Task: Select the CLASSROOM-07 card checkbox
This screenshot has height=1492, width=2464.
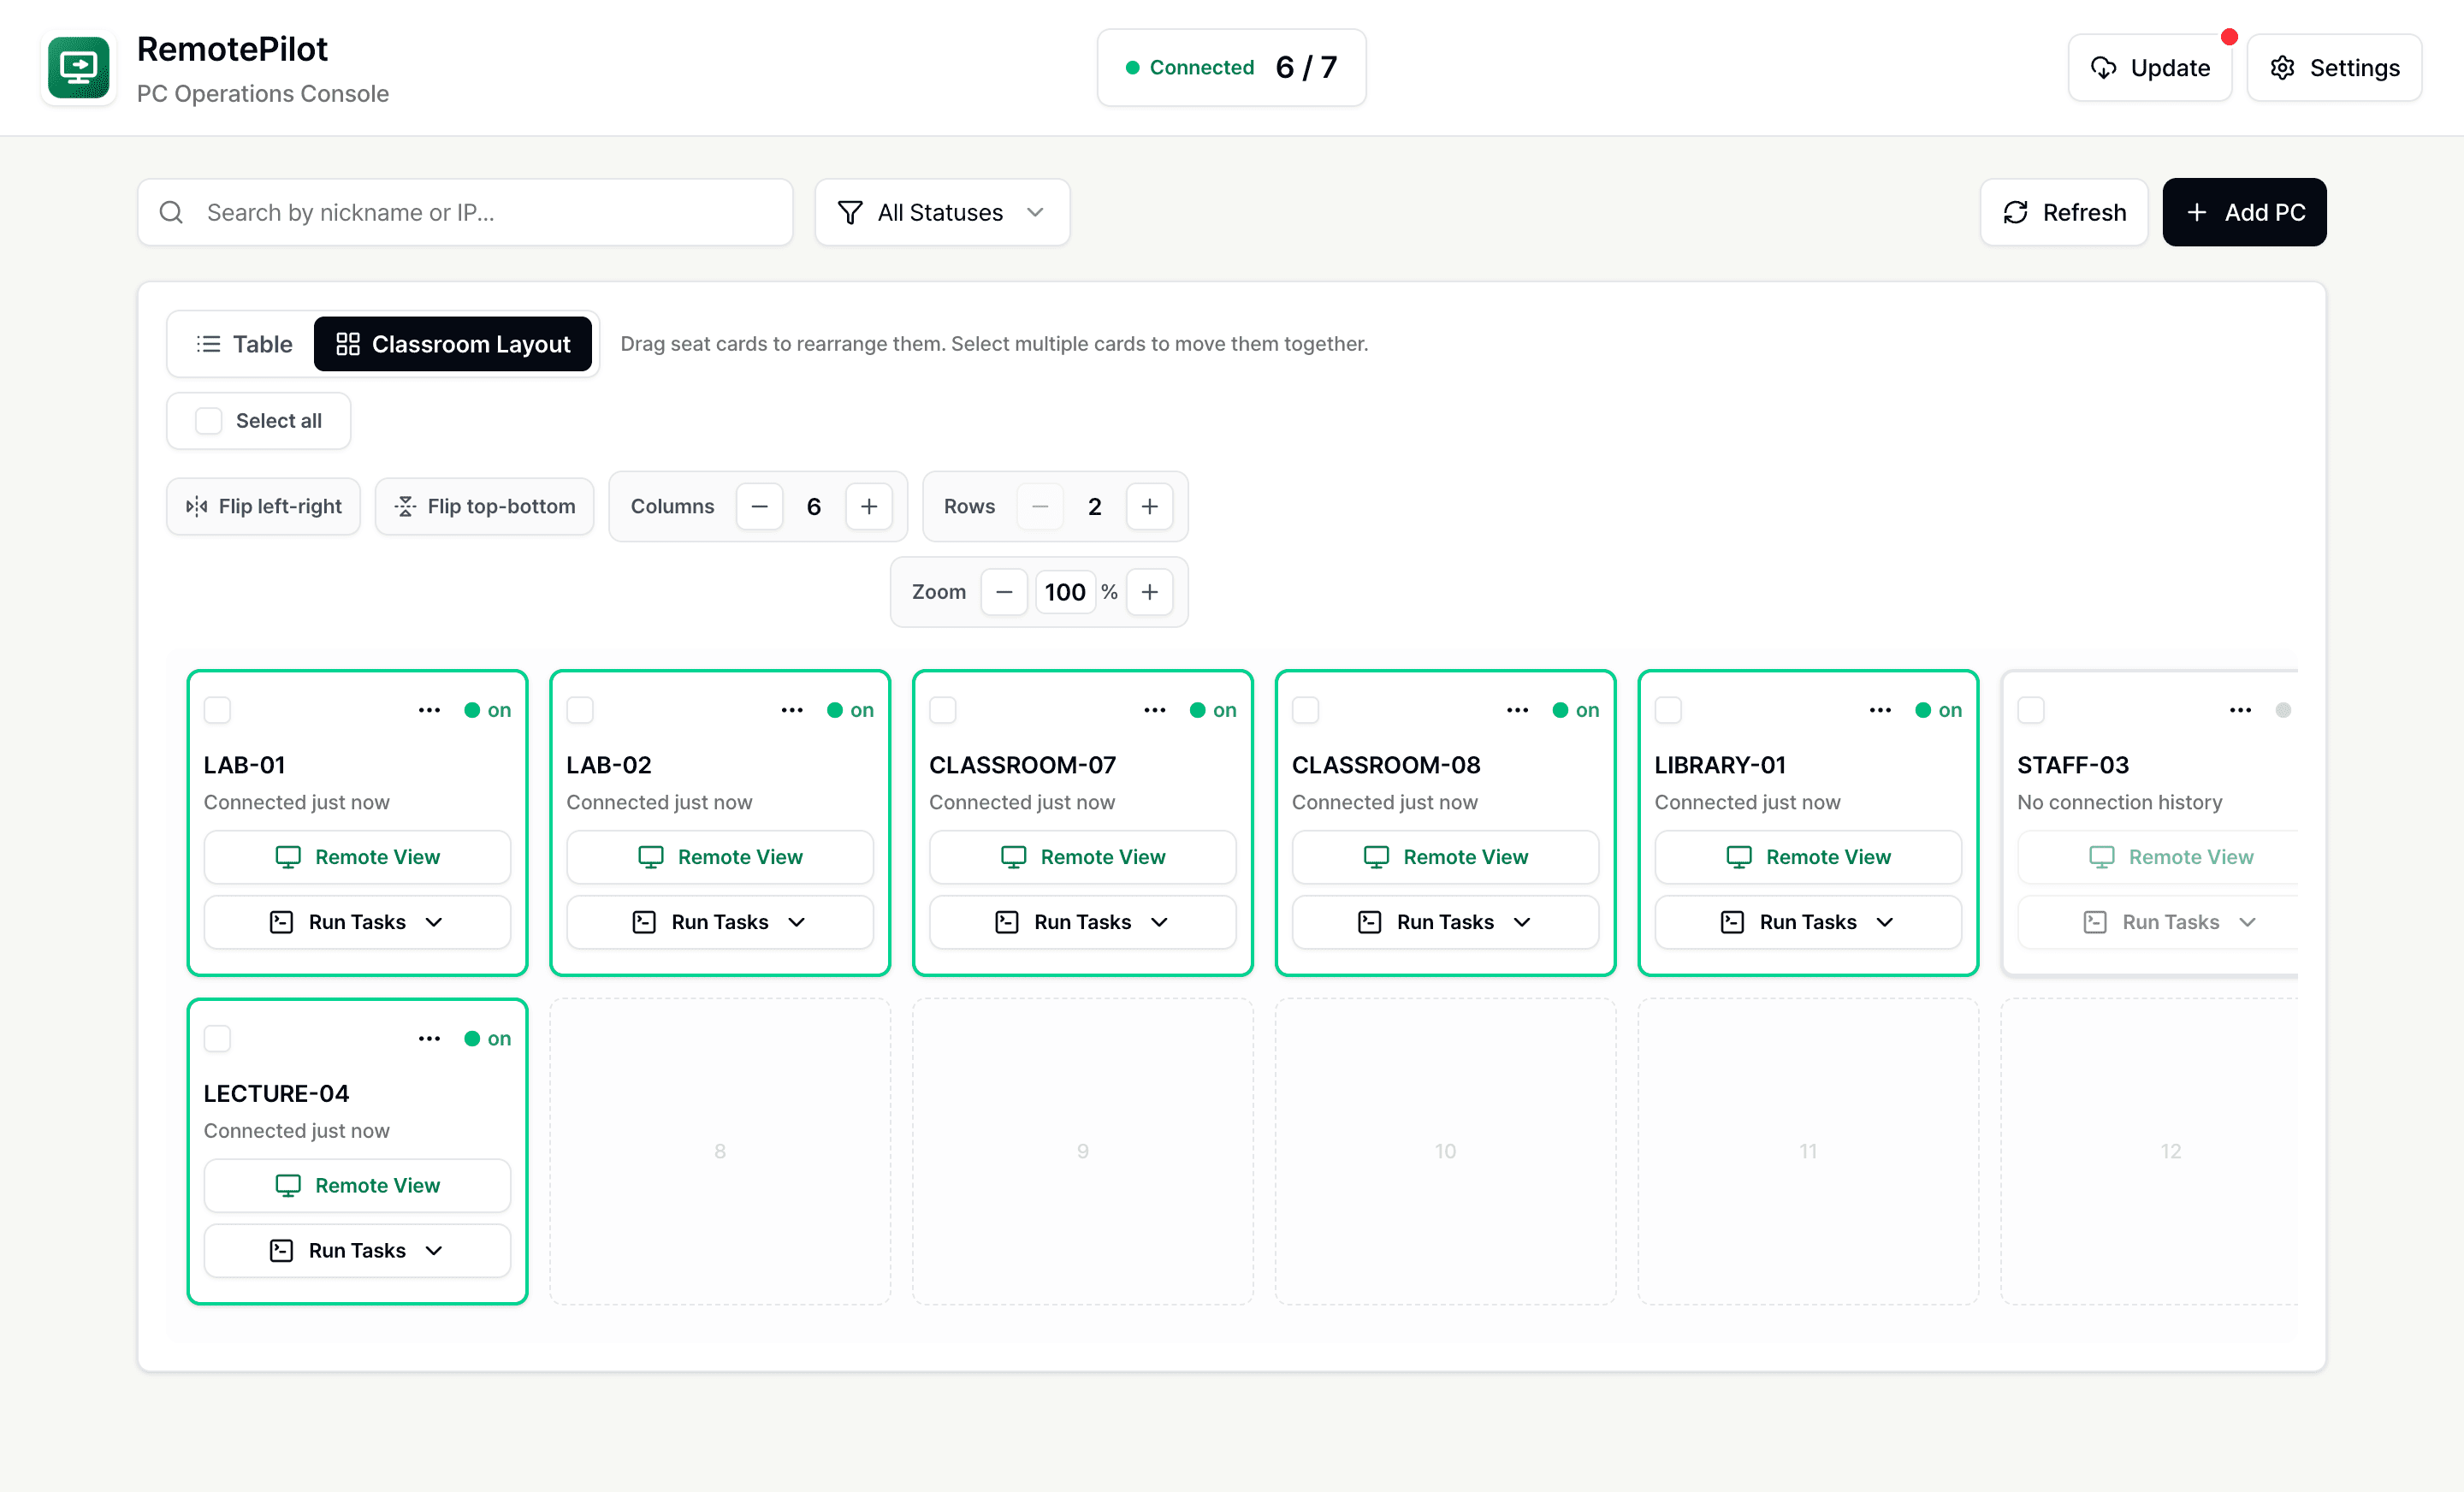Action: click(943, 710)
